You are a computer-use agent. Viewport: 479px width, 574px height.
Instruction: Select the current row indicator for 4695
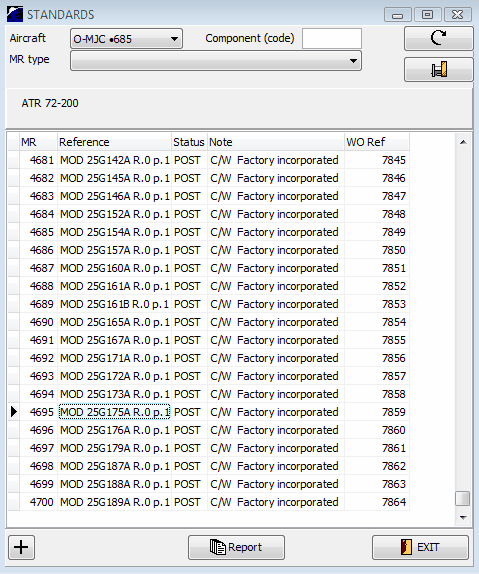coord(14,412)
